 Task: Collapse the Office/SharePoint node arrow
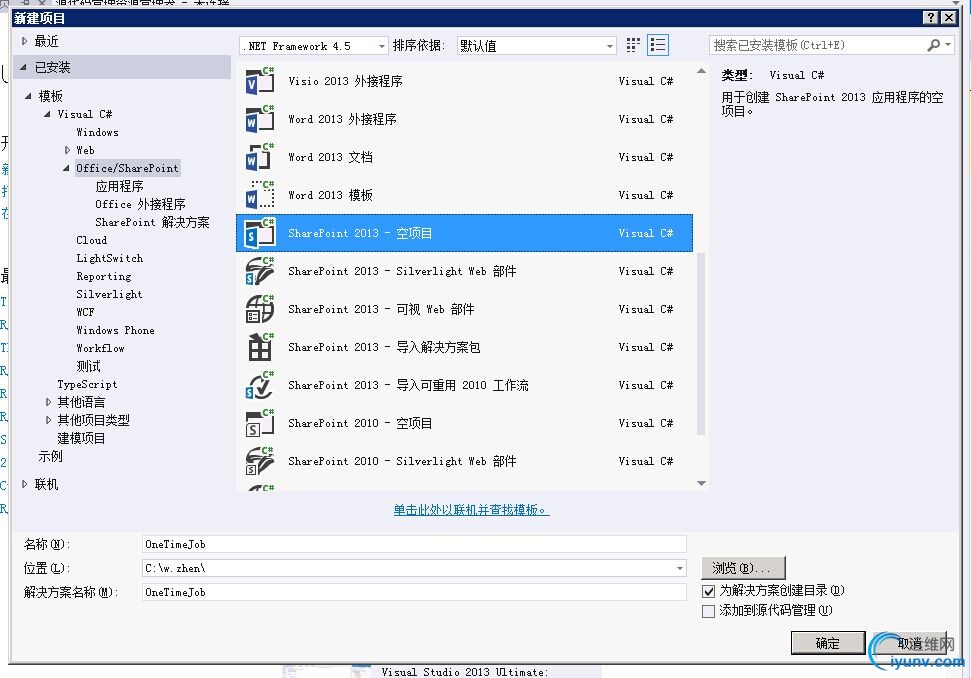(66, 168)
